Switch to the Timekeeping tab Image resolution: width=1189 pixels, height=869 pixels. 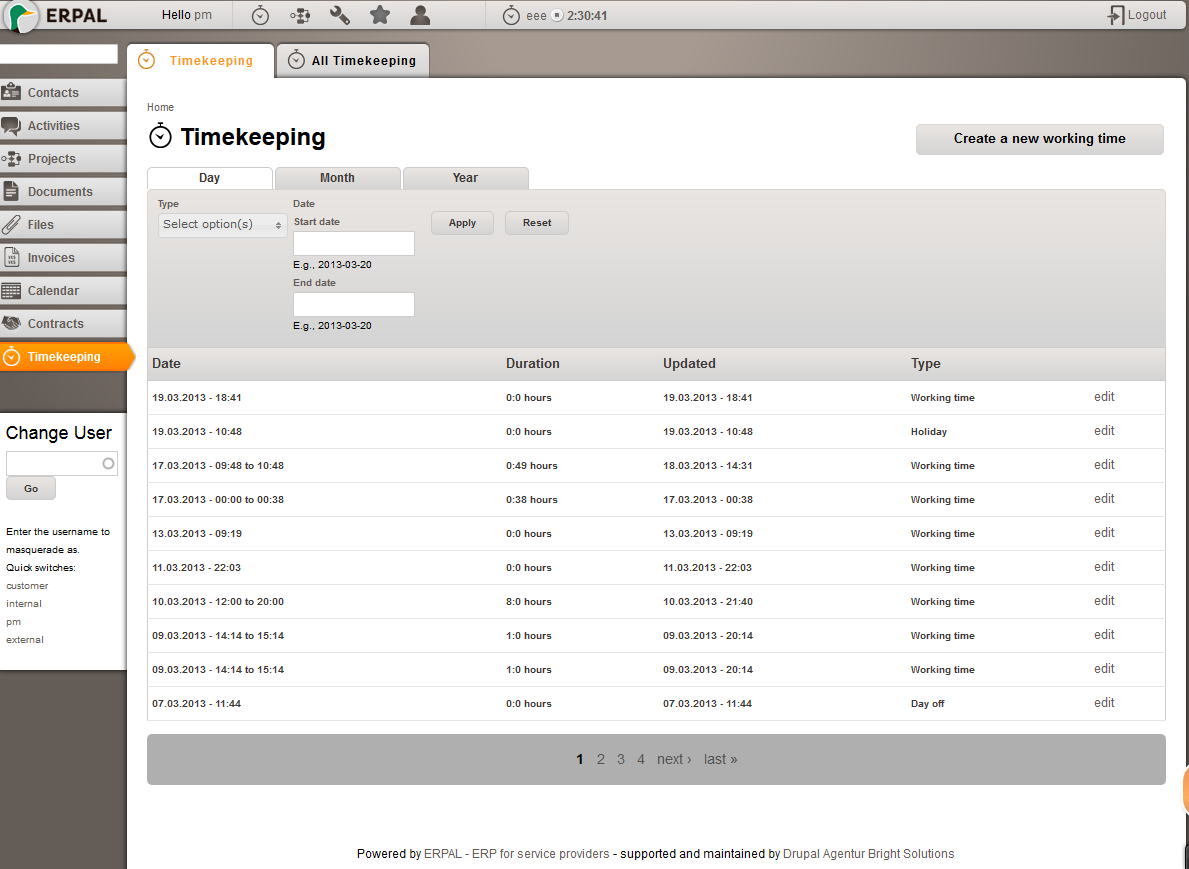click(x=200, y=61)
